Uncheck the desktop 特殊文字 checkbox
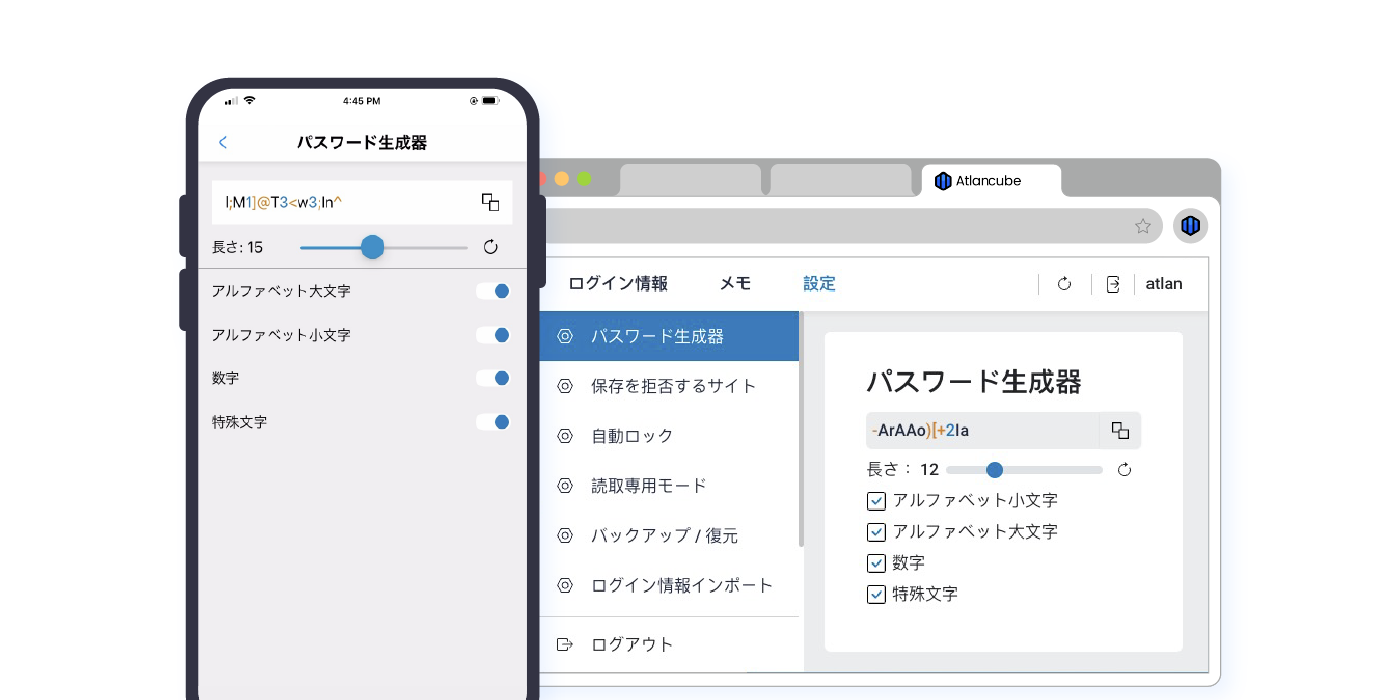Viewport: 1400px width, 700px height. 876,594
